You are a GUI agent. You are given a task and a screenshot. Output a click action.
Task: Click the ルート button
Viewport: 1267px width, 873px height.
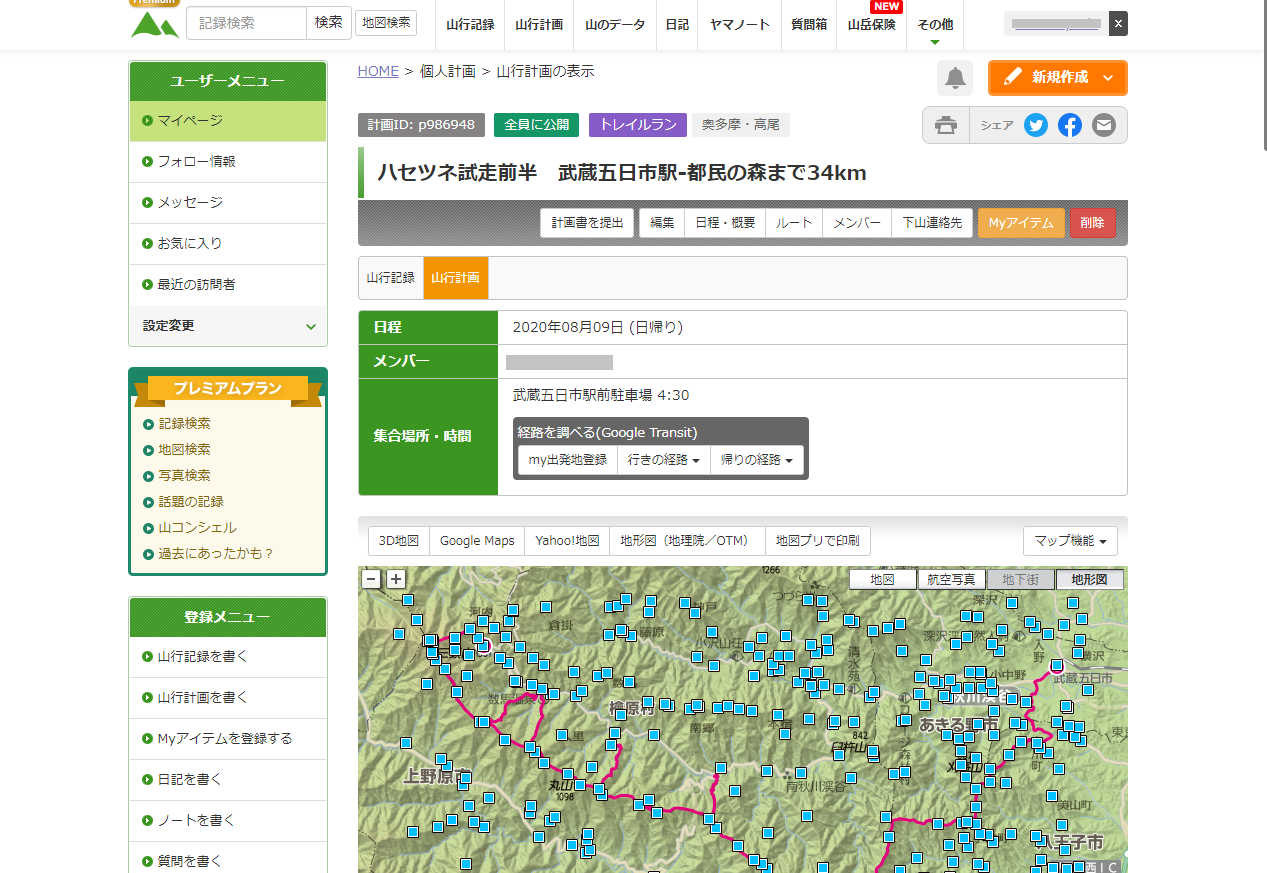[x=794, y=223]
